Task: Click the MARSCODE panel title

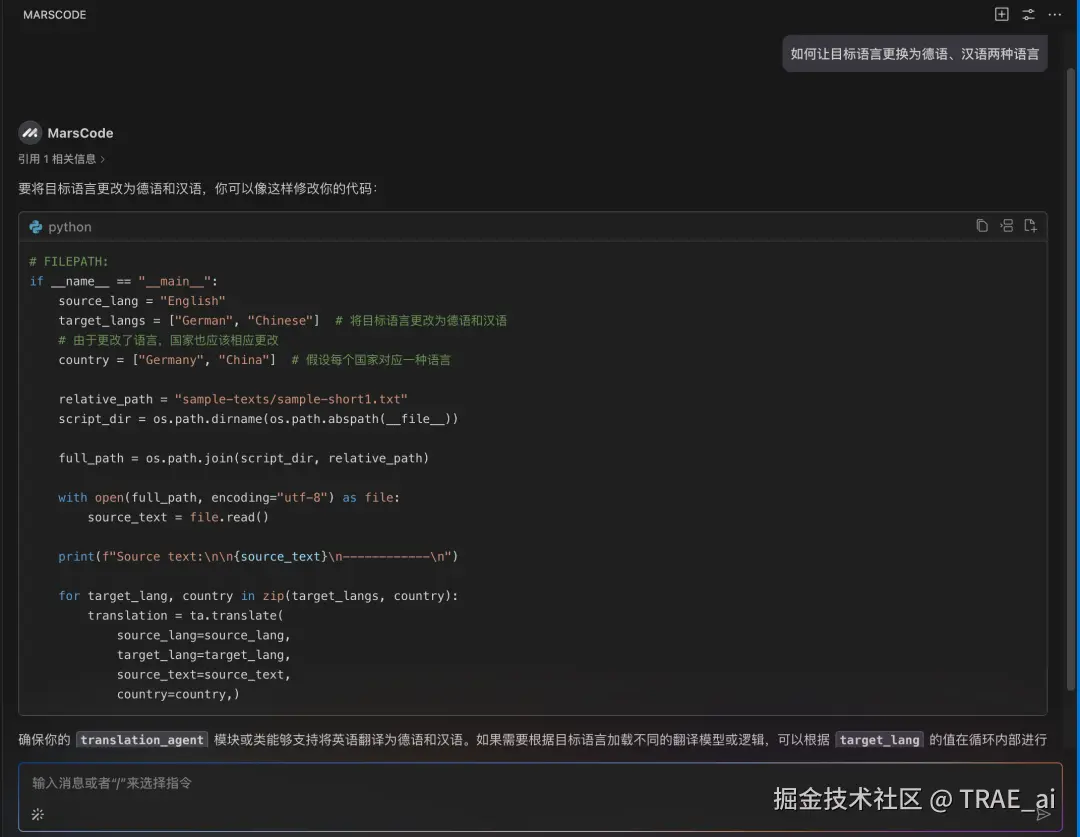Action: (55, 14)
